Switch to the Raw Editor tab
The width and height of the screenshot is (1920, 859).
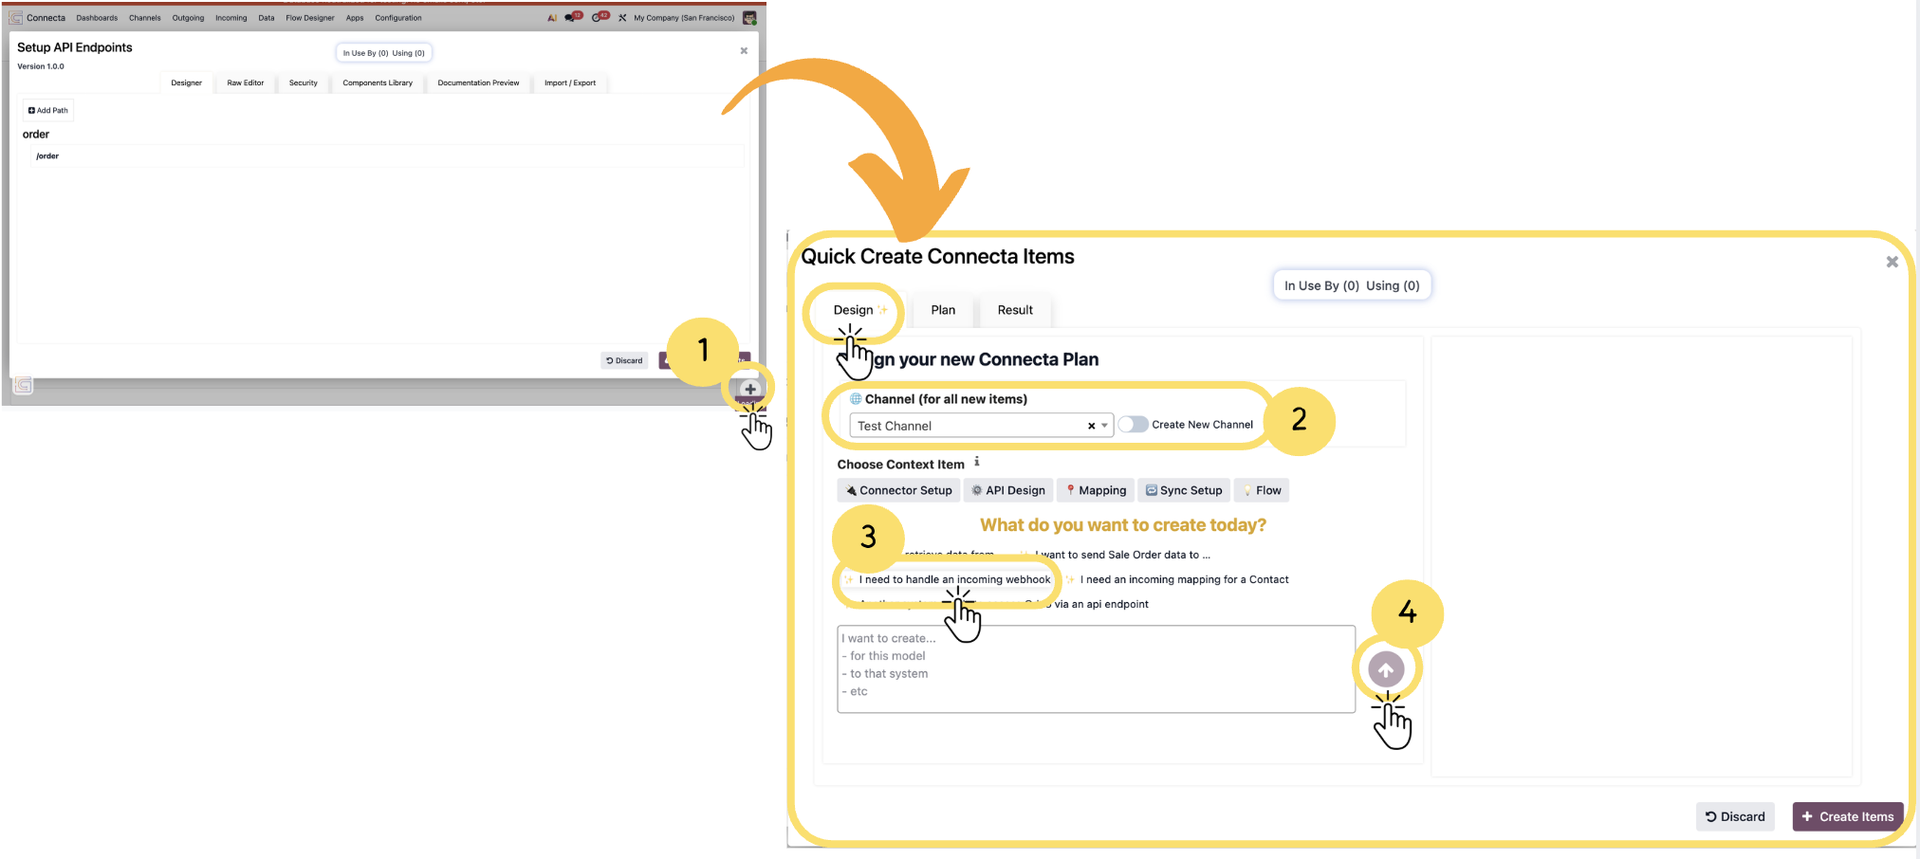(245, 83)
